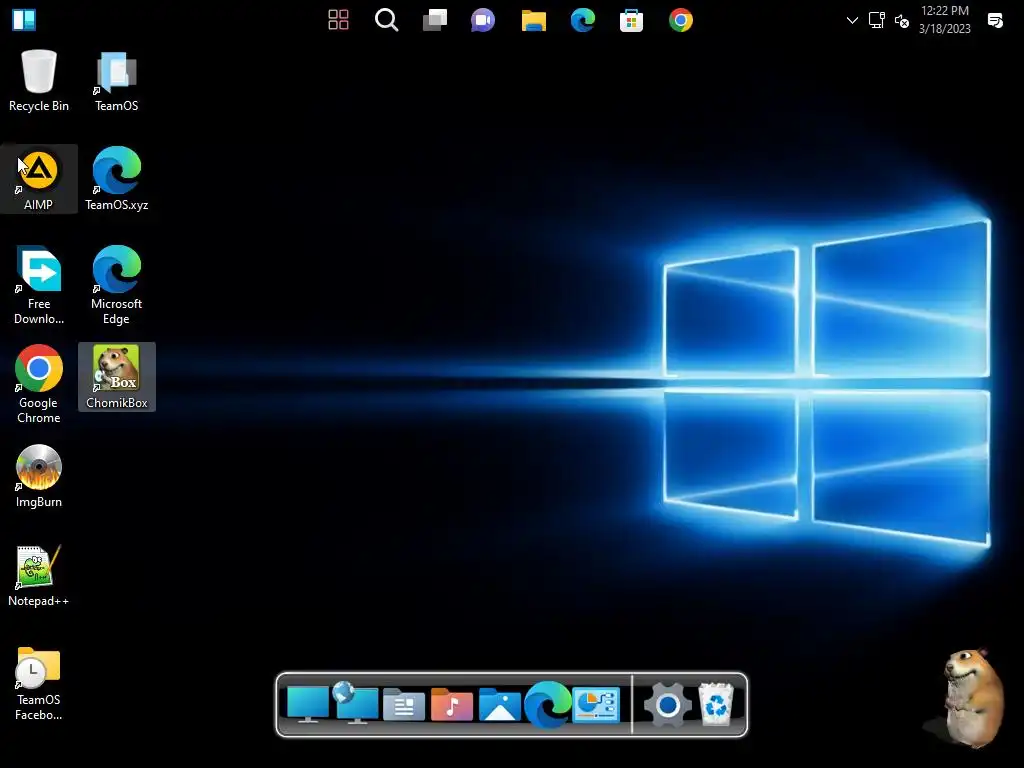Select the Free Download Manager shortcut
The width and height of the screenshot is (1024, 768).
point(39,285)
